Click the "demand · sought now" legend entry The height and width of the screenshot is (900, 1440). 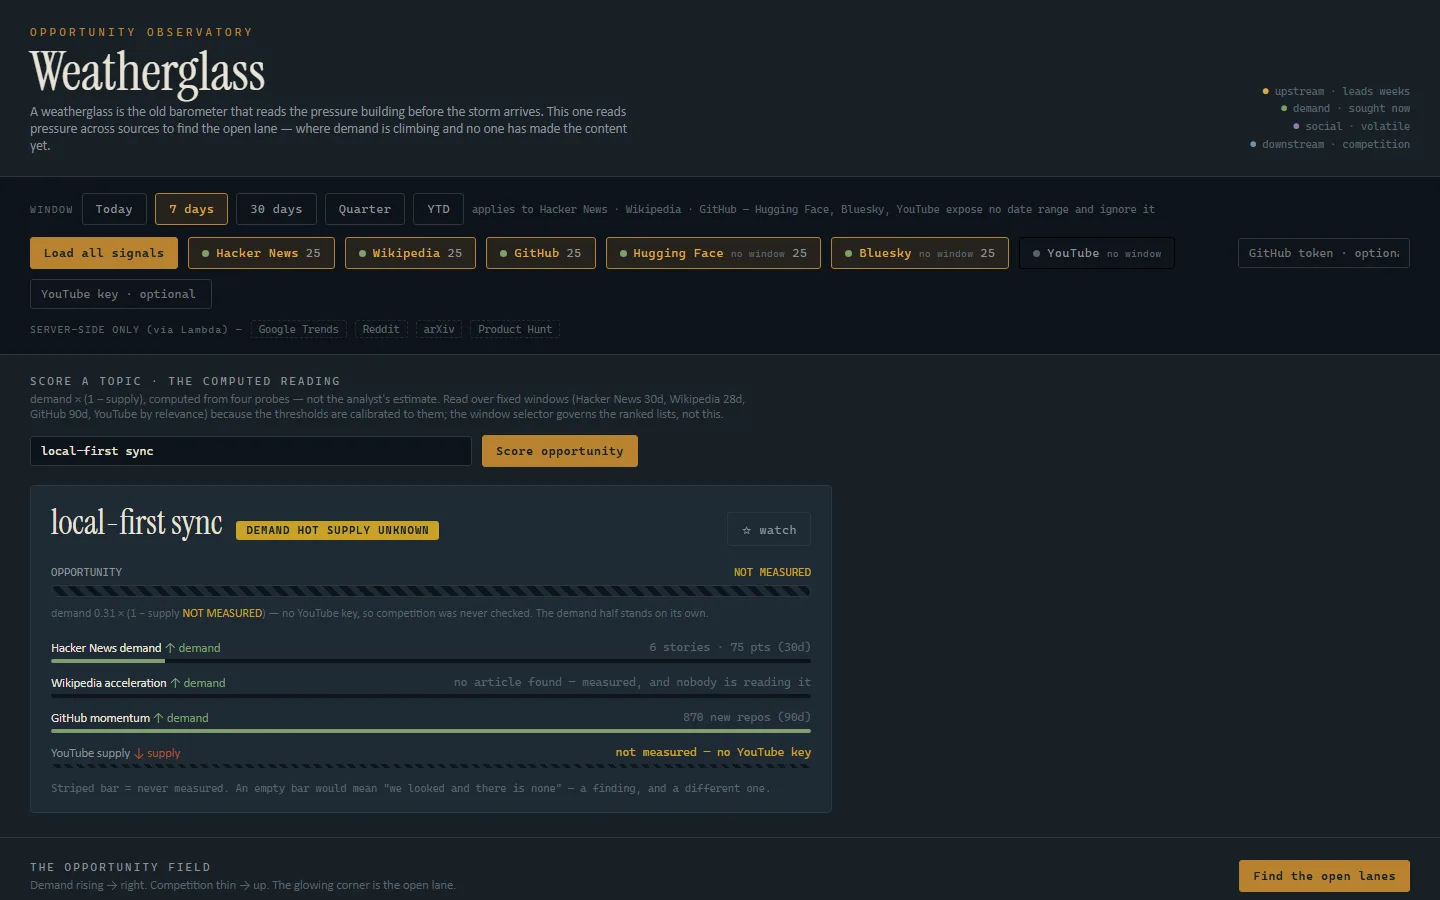[1345, 108]
